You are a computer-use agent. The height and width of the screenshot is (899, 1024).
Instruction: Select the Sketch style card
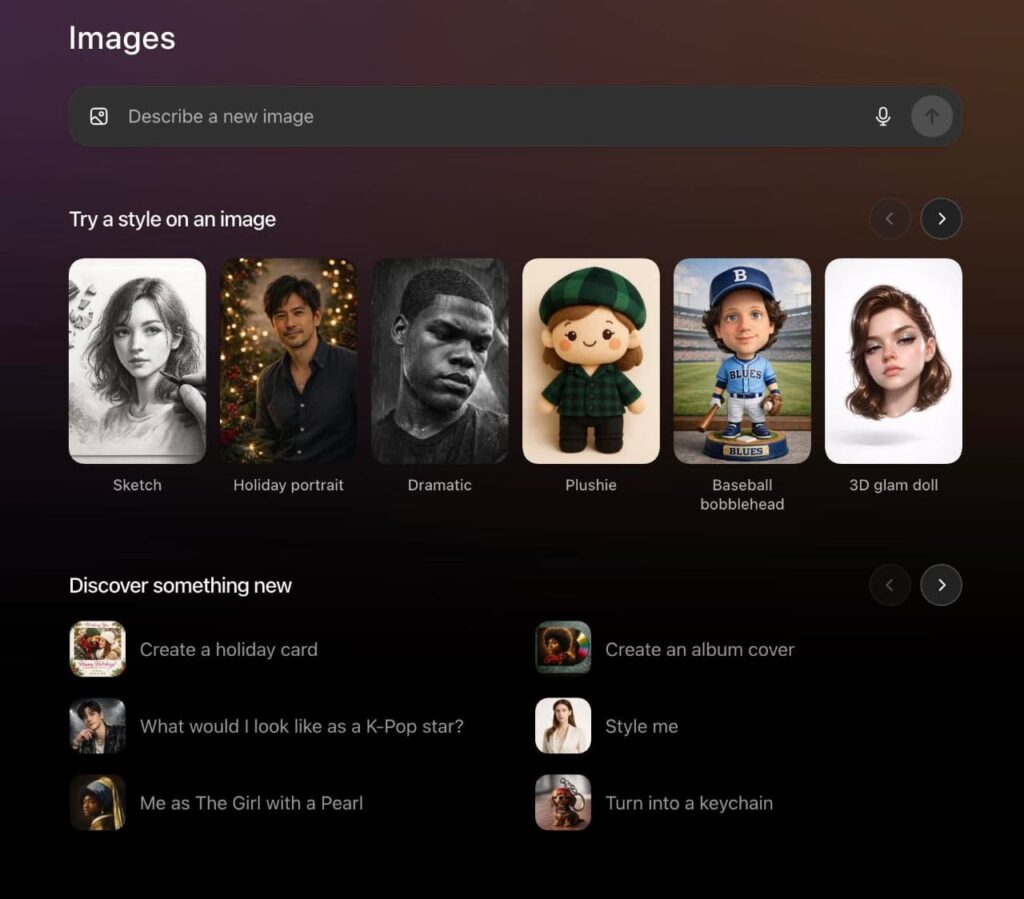tap(137, 361)
